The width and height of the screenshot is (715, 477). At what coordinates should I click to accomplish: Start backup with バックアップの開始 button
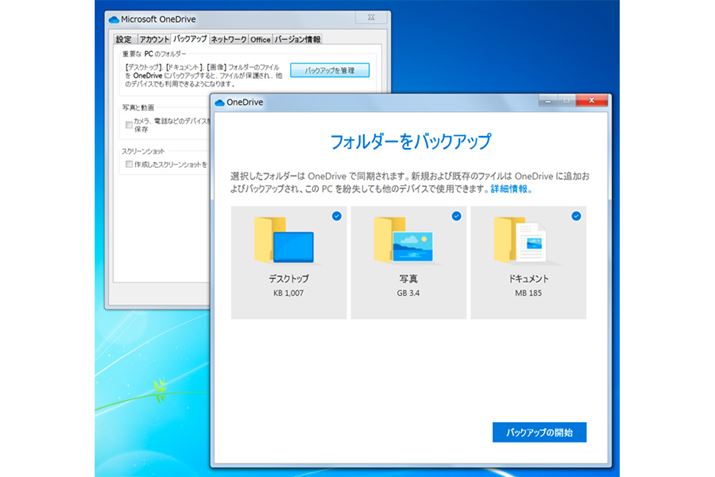point(539,432)
